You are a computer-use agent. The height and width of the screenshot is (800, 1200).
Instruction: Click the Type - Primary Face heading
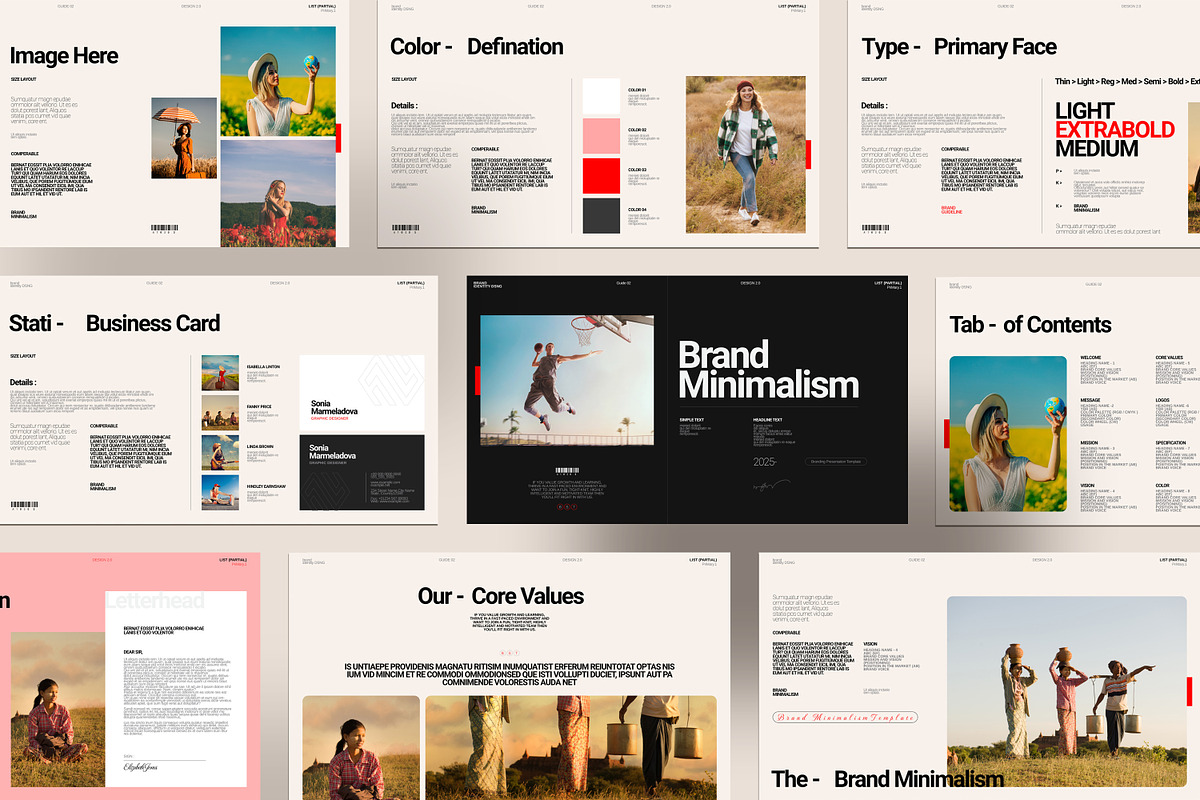[x=959, y=48]
